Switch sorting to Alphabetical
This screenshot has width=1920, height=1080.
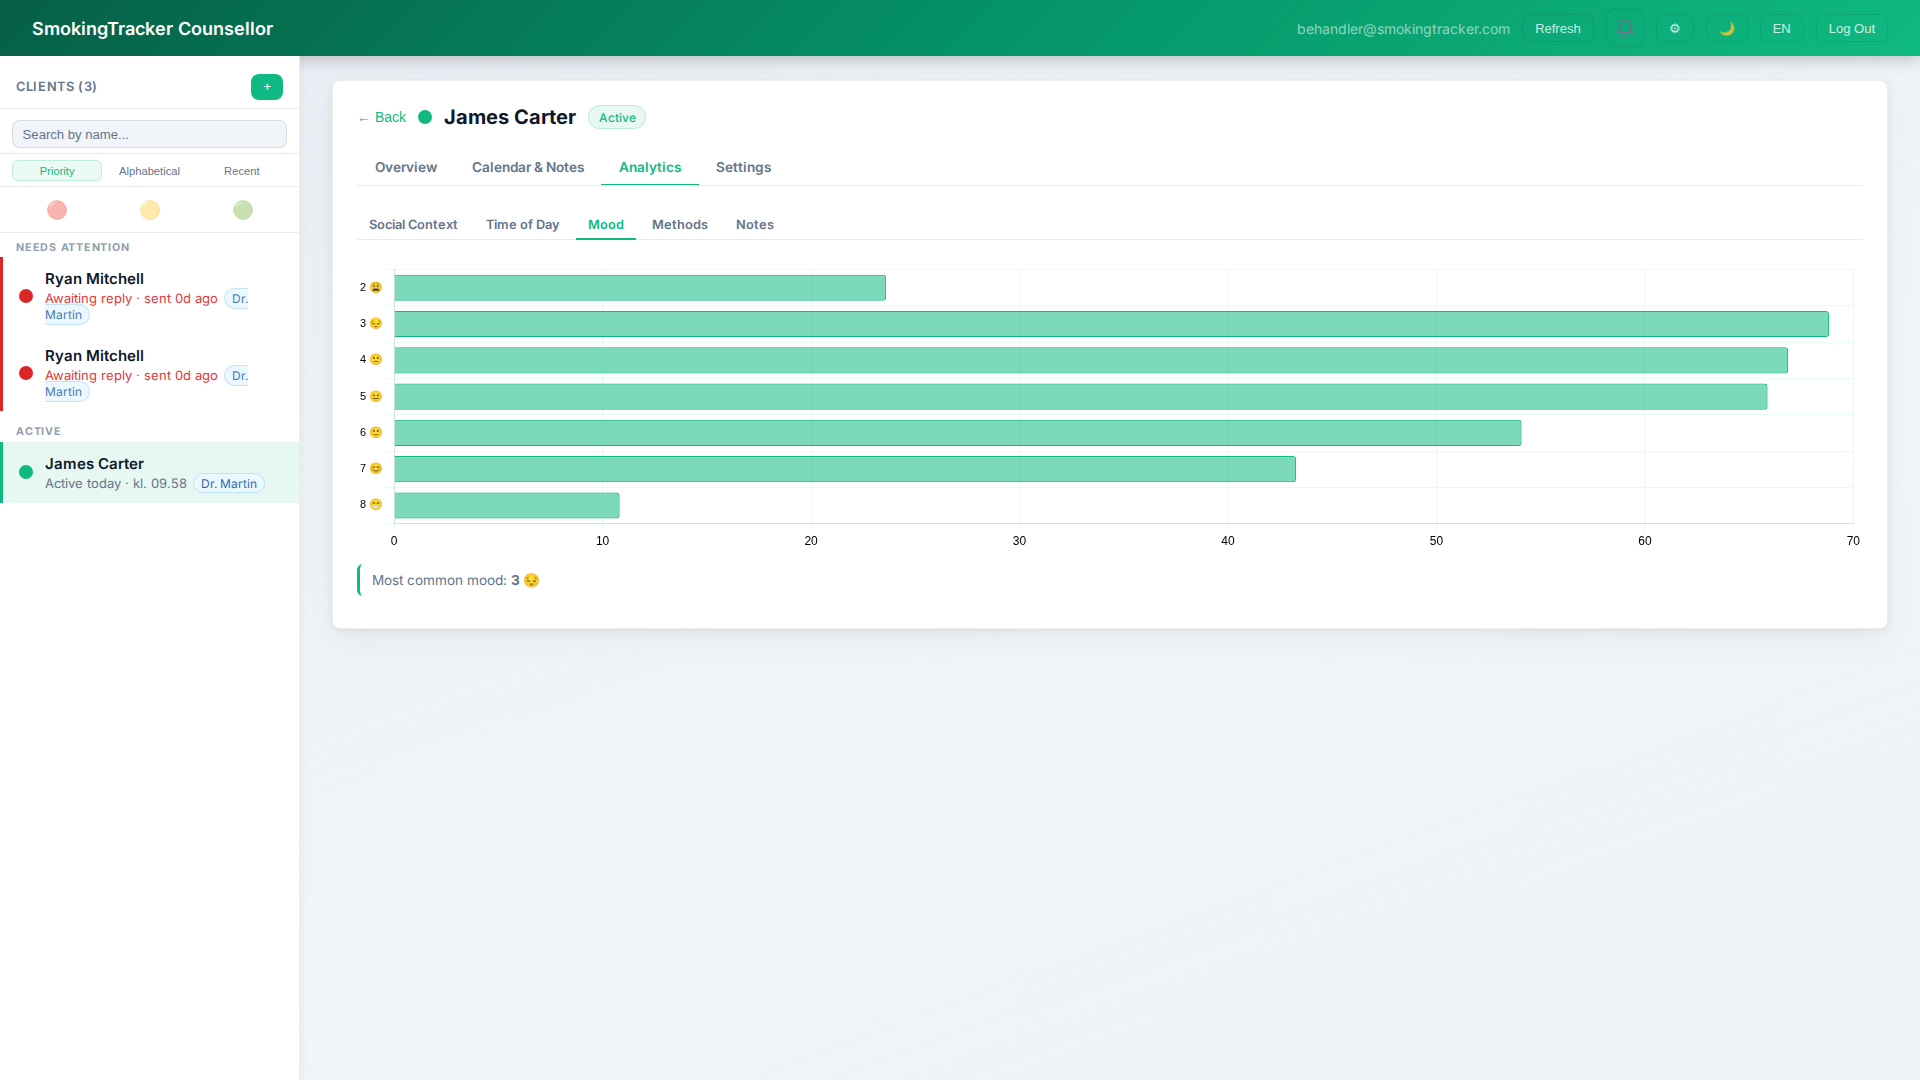click(149, 170)
